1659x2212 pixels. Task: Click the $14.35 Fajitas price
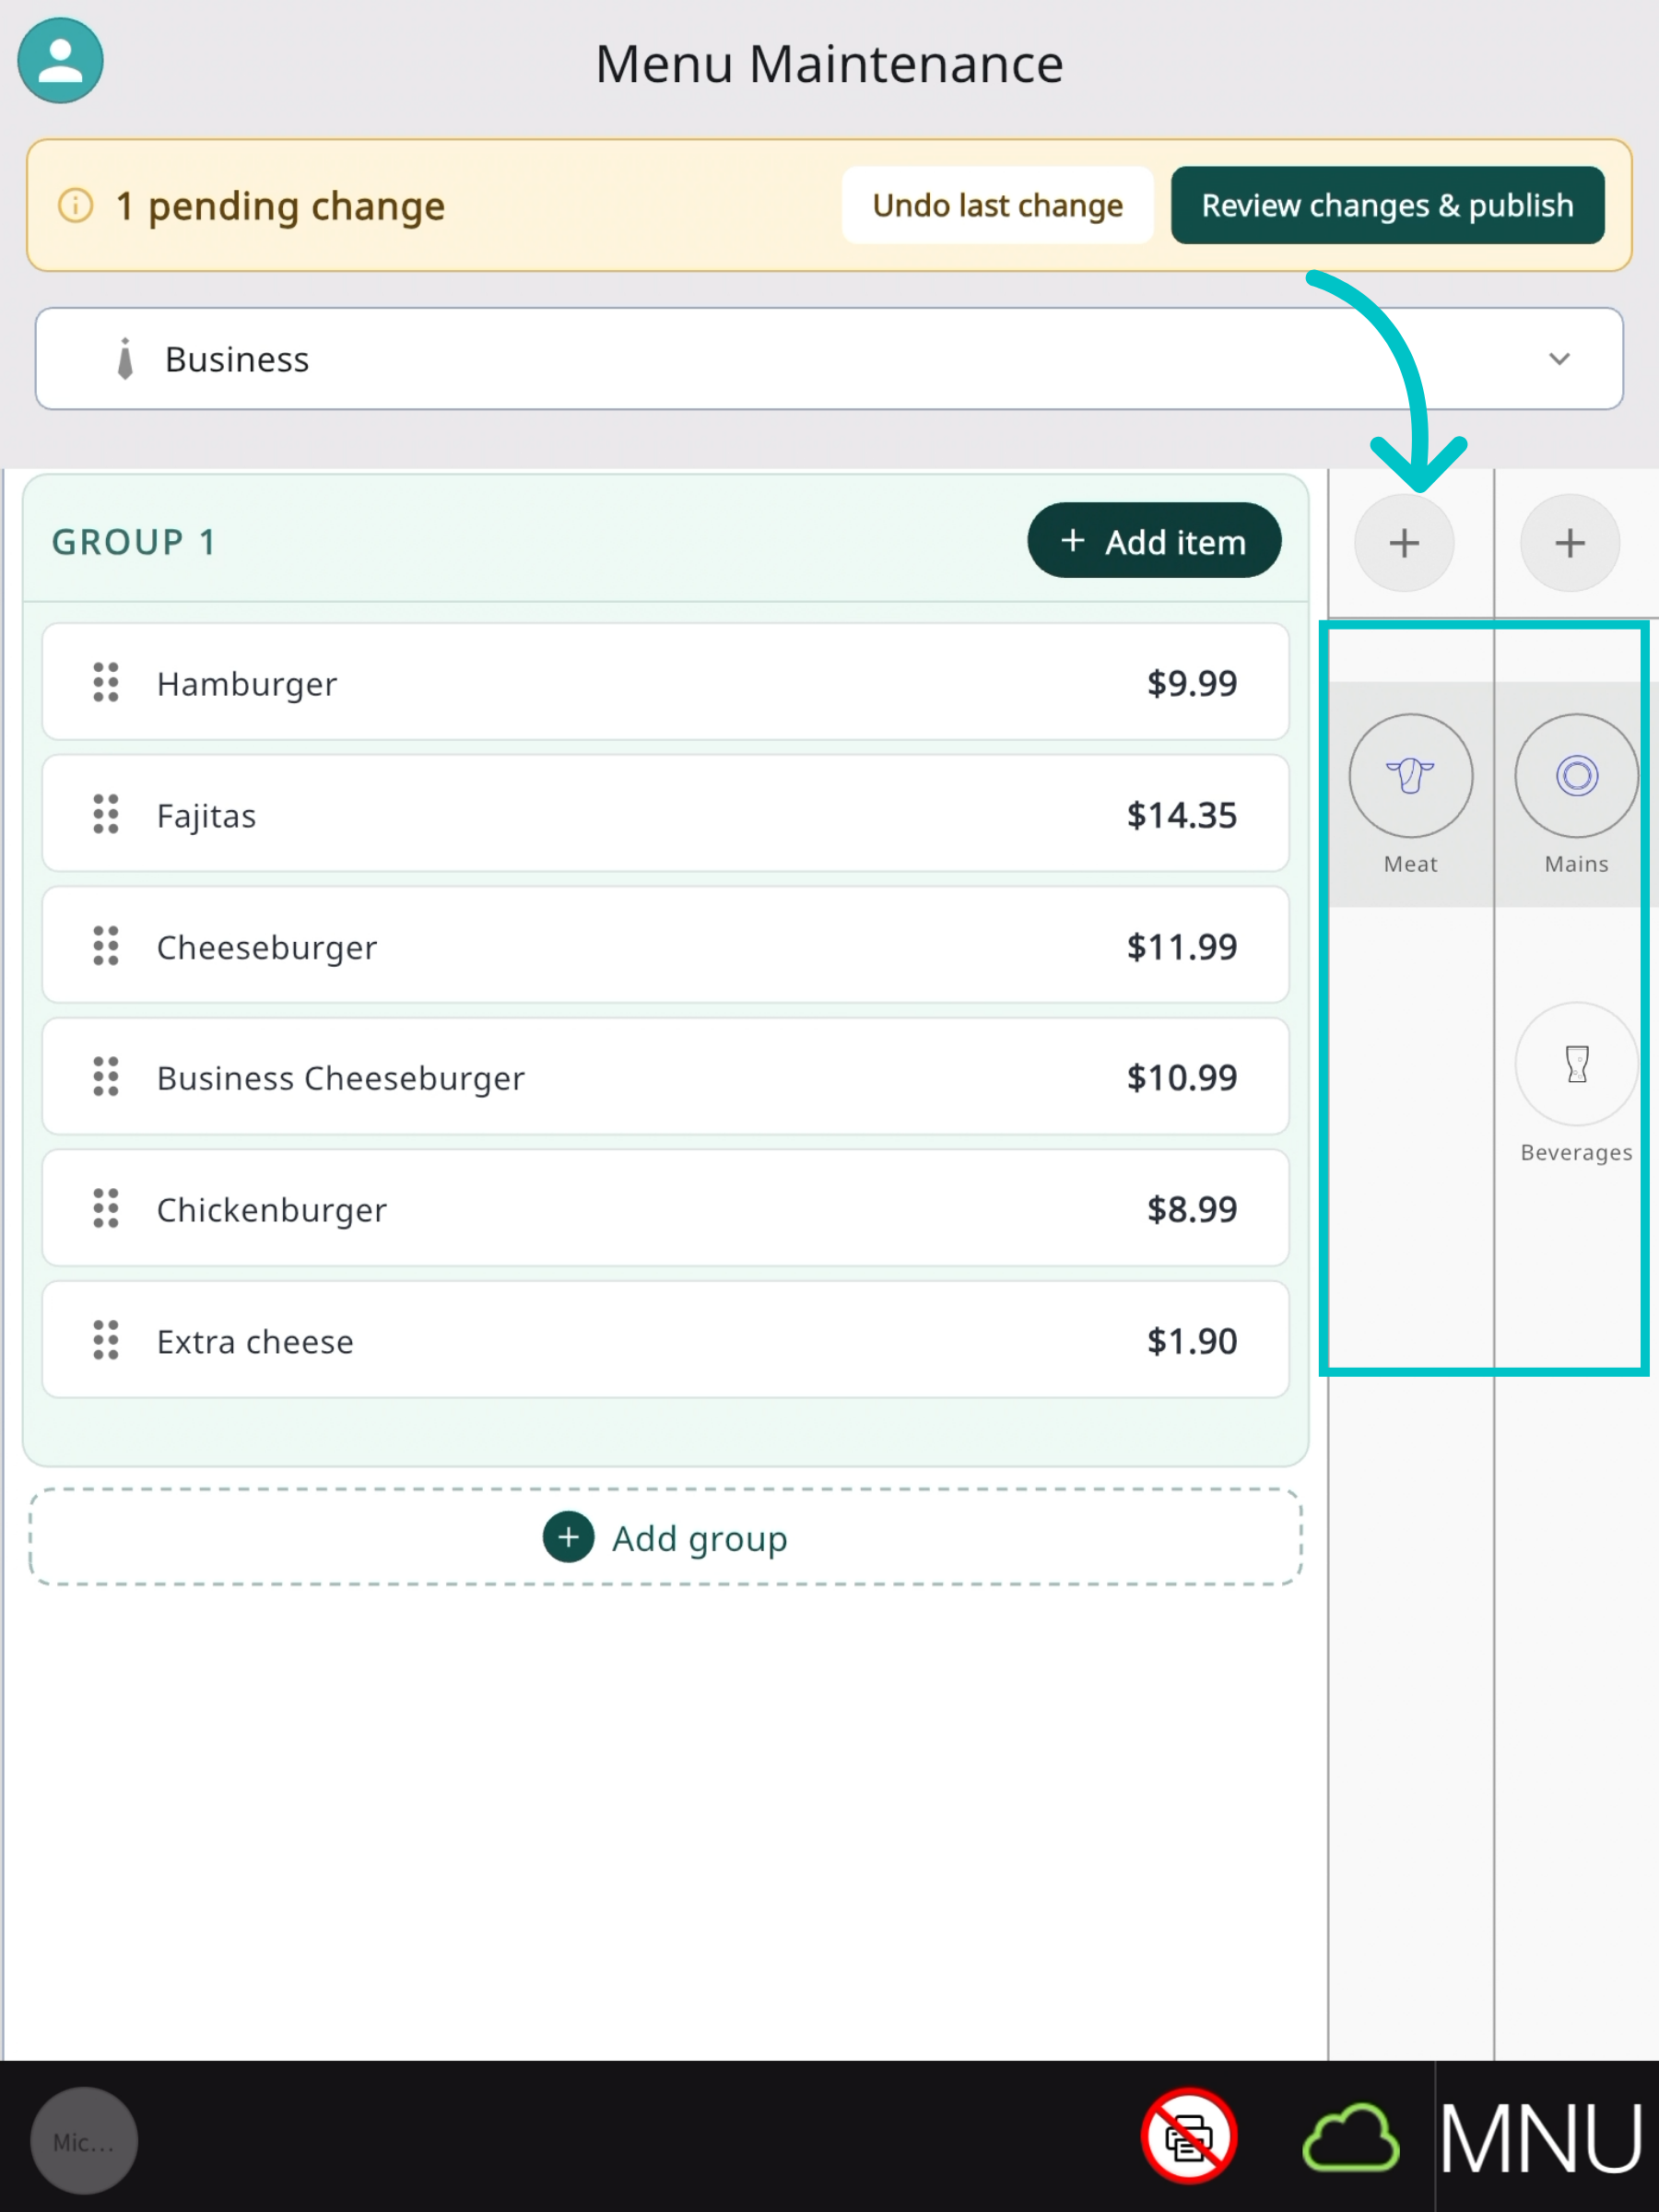(1181, 815)
